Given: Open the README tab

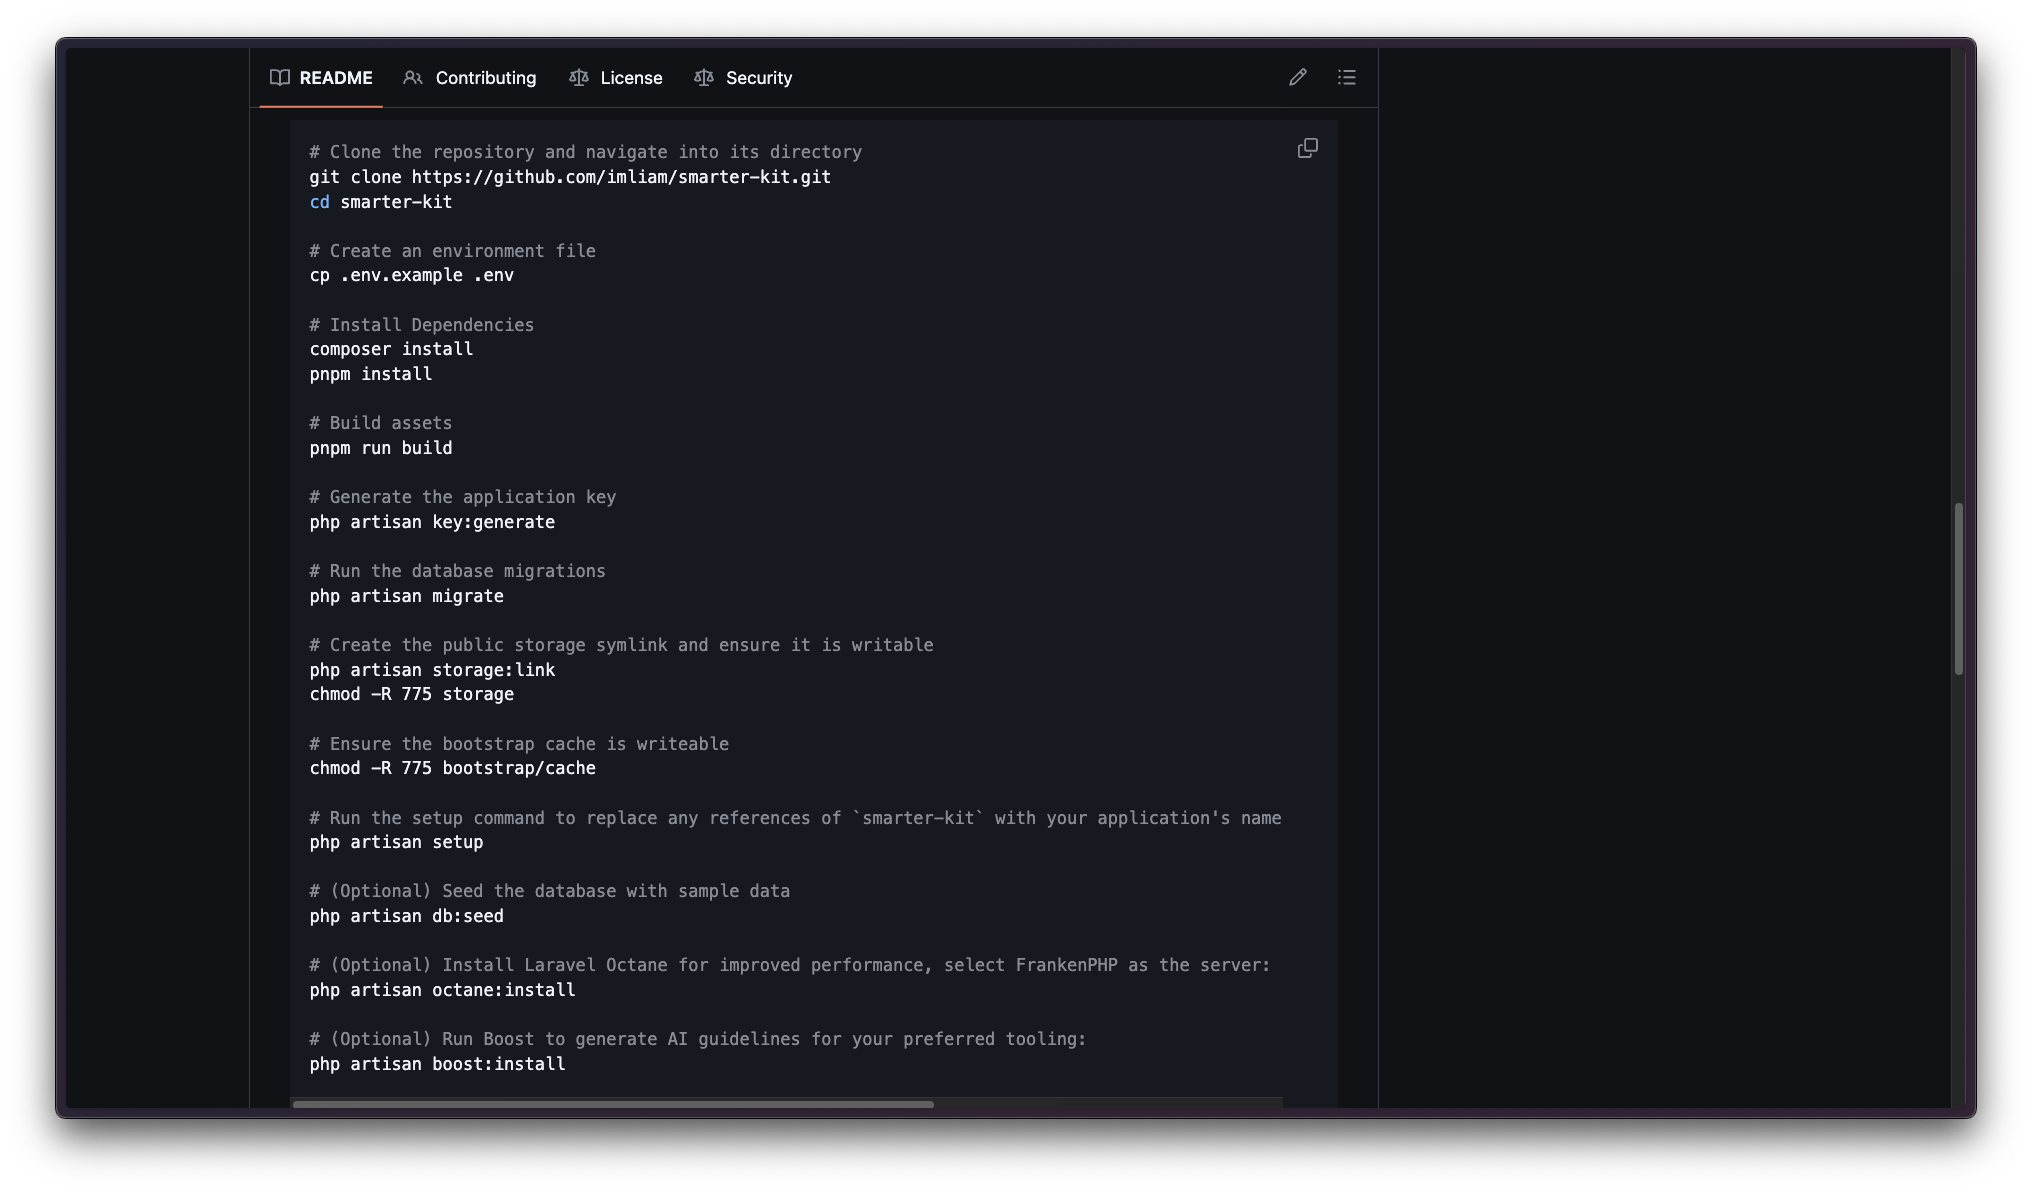Looking at the screenshot, I should pyautogui.click(x=321, y=78).
